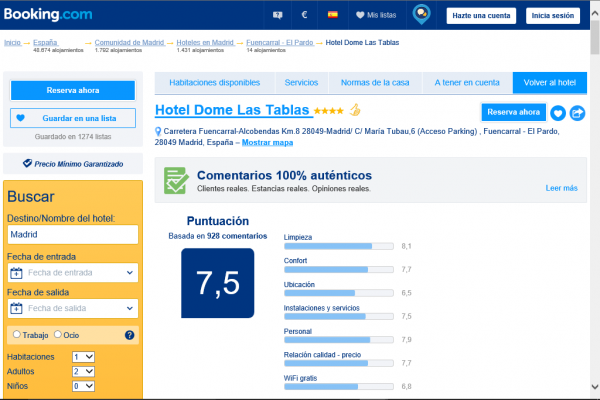
Task: Click Inicia sesión button
Action: (x=553, y=16)
